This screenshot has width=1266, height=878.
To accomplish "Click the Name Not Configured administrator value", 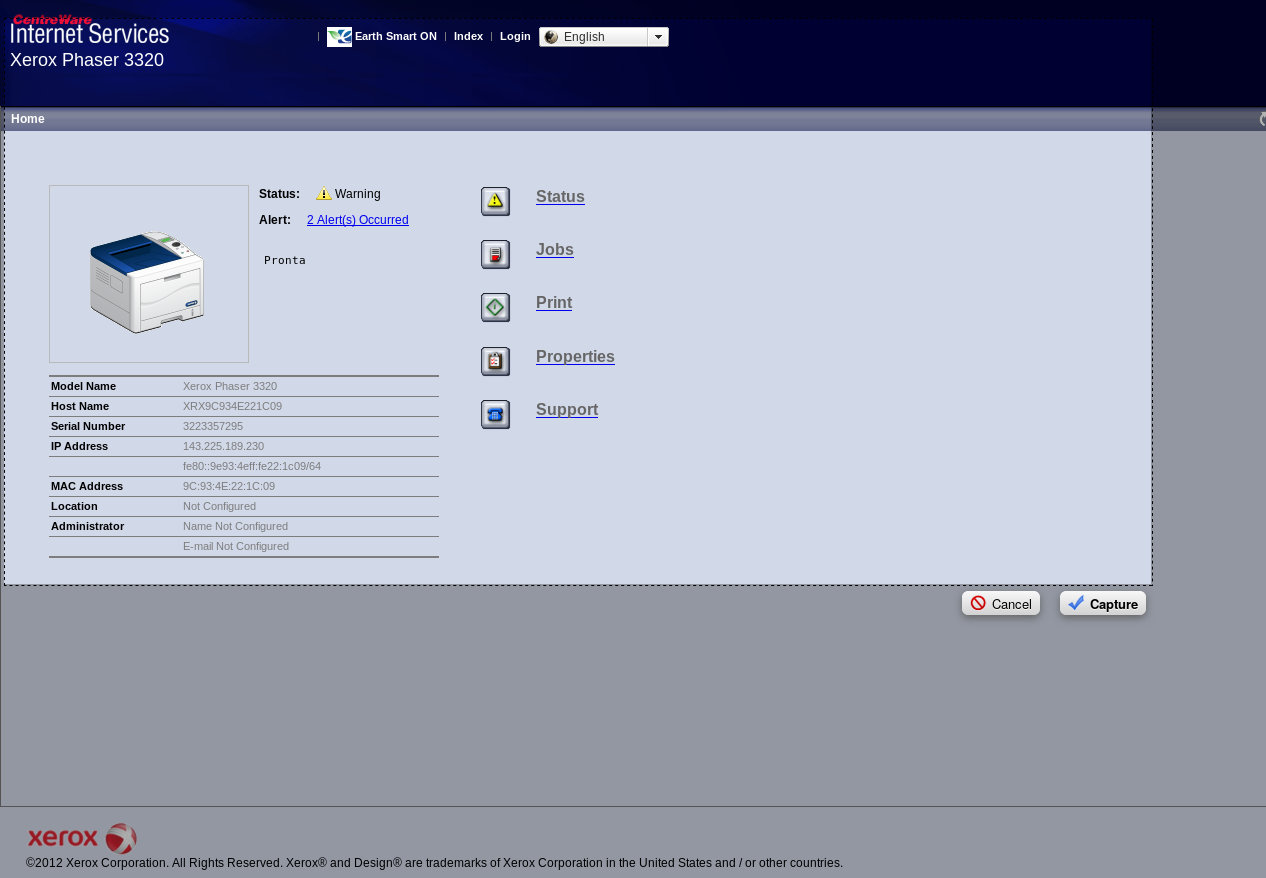I will click(235, 526).
